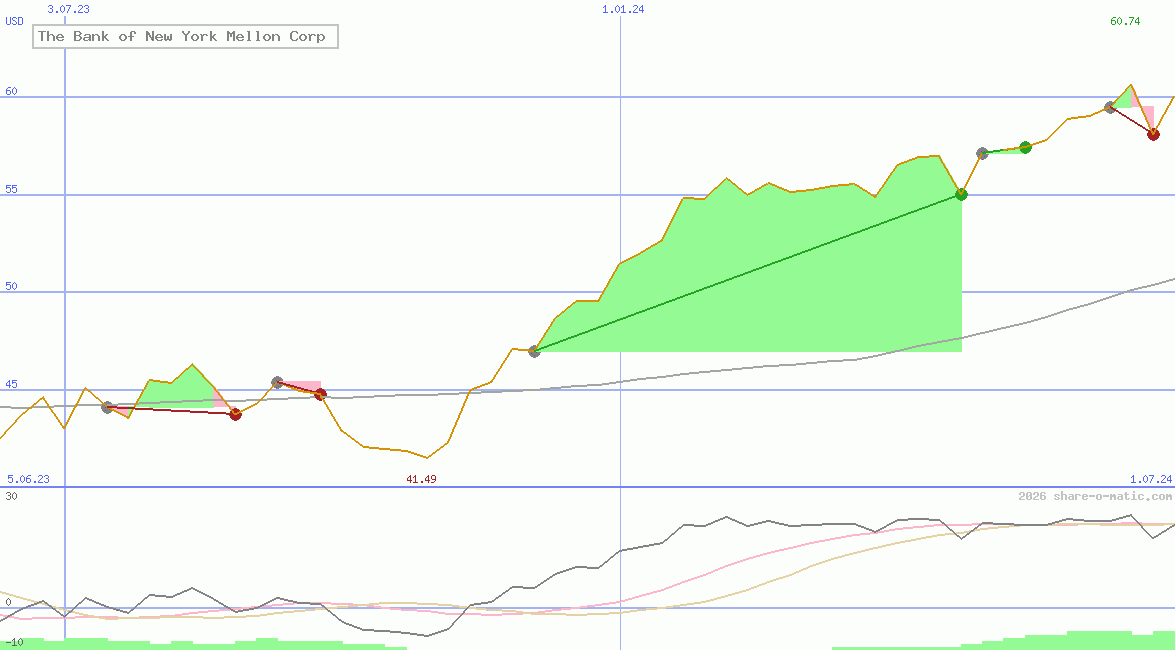Select the second red exit marker next to 45 line
Image resolution: width=1175 pixels, height=650 pixels.
[x=321, y=394]
